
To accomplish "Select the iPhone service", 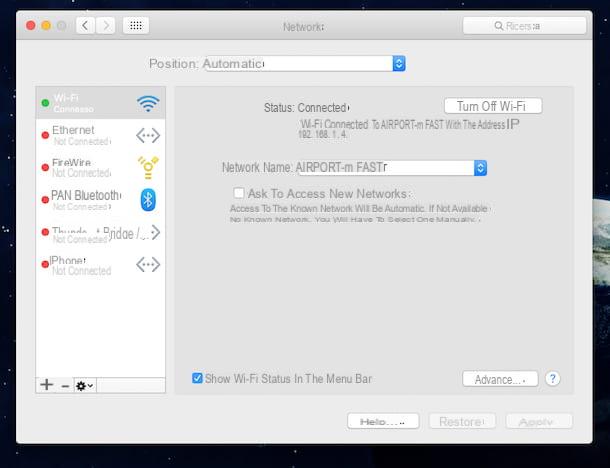I will 100,265.
